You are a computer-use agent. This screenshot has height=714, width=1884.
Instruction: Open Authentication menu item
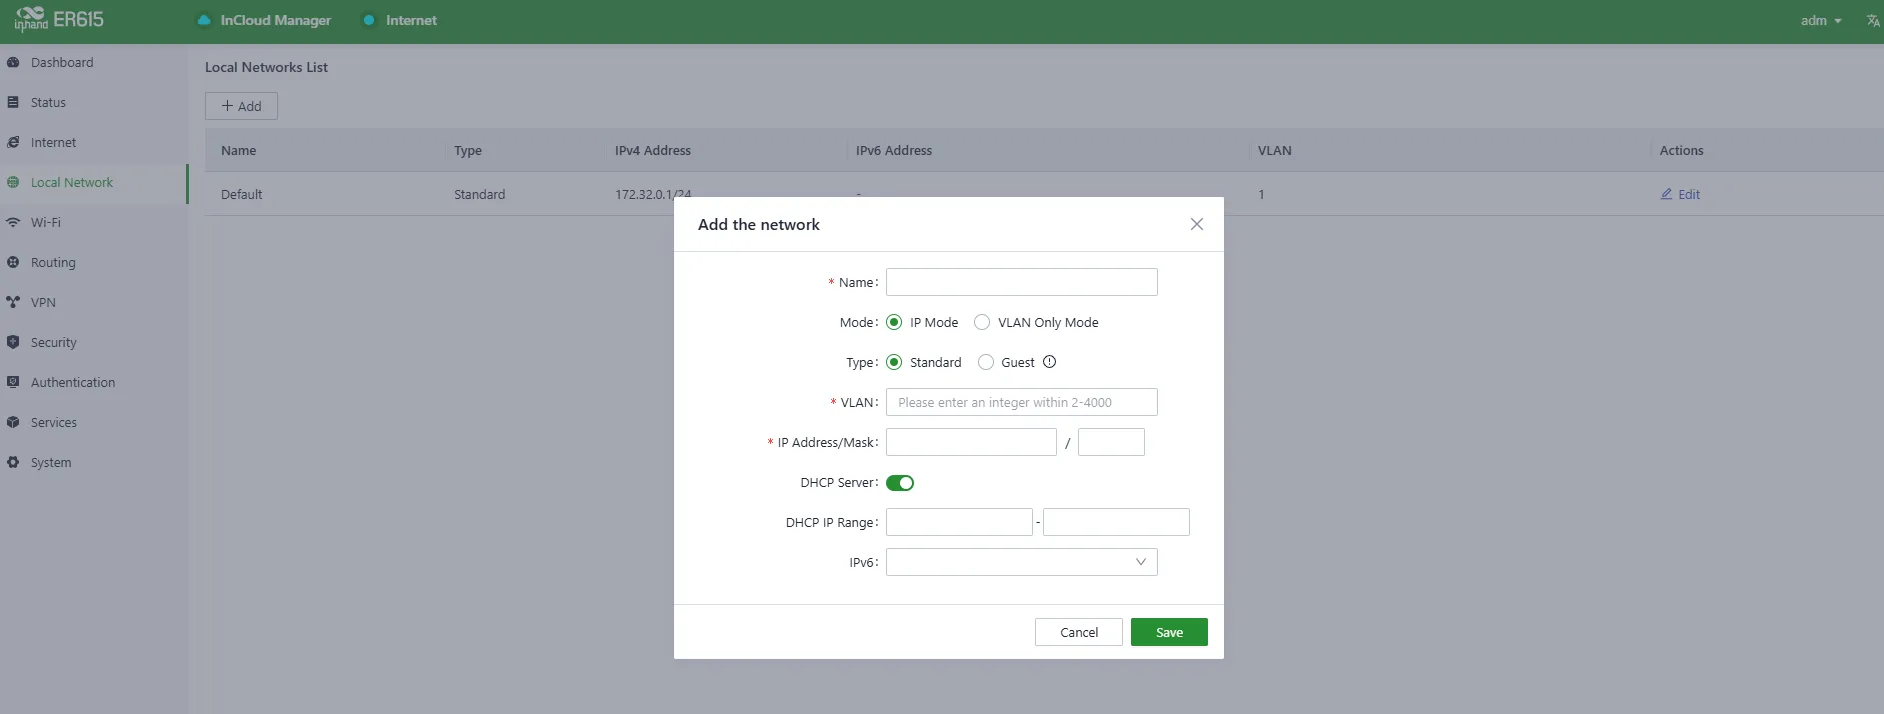coord(94,382)
